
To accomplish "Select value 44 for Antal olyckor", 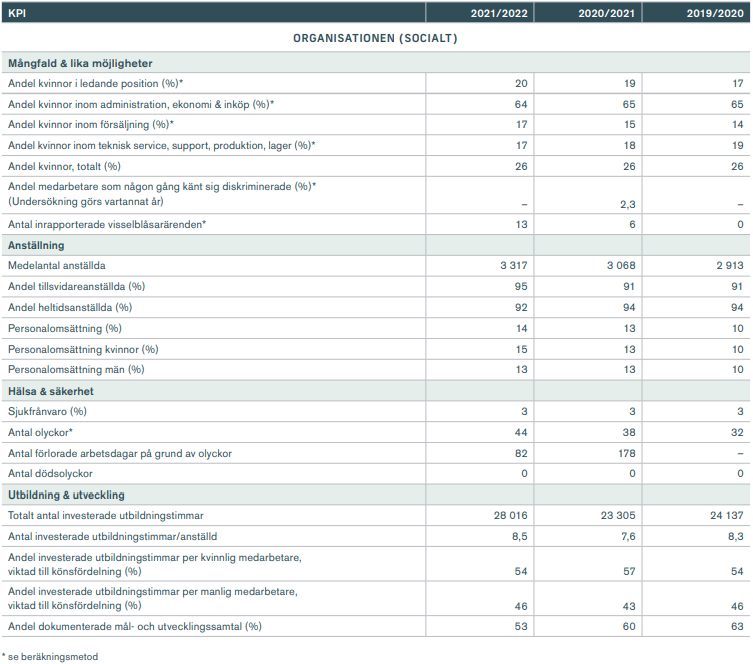I will tap(521, 433).
